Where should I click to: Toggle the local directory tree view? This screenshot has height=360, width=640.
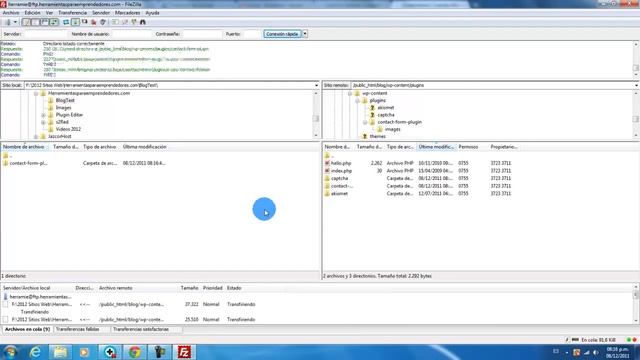point(36,22)
